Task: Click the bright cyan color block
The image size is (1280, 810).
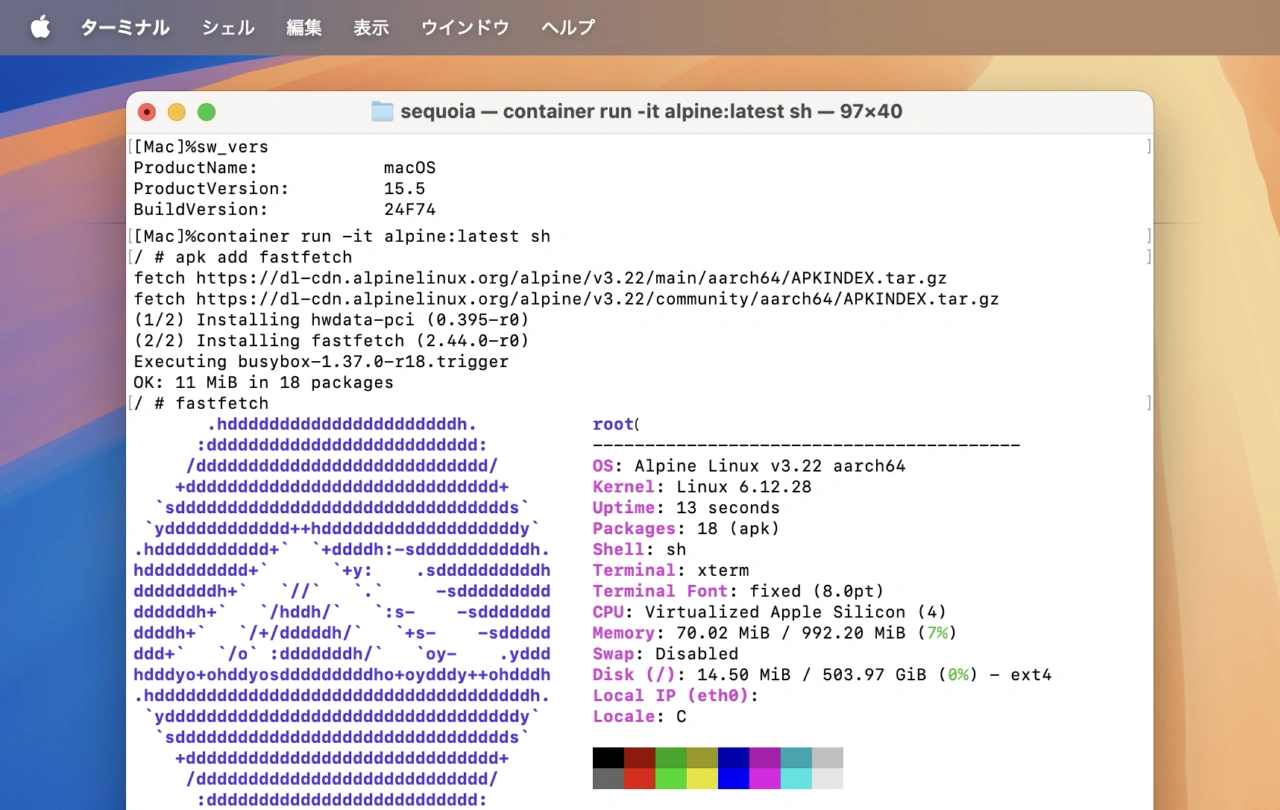Action: (x=796, y=778)
